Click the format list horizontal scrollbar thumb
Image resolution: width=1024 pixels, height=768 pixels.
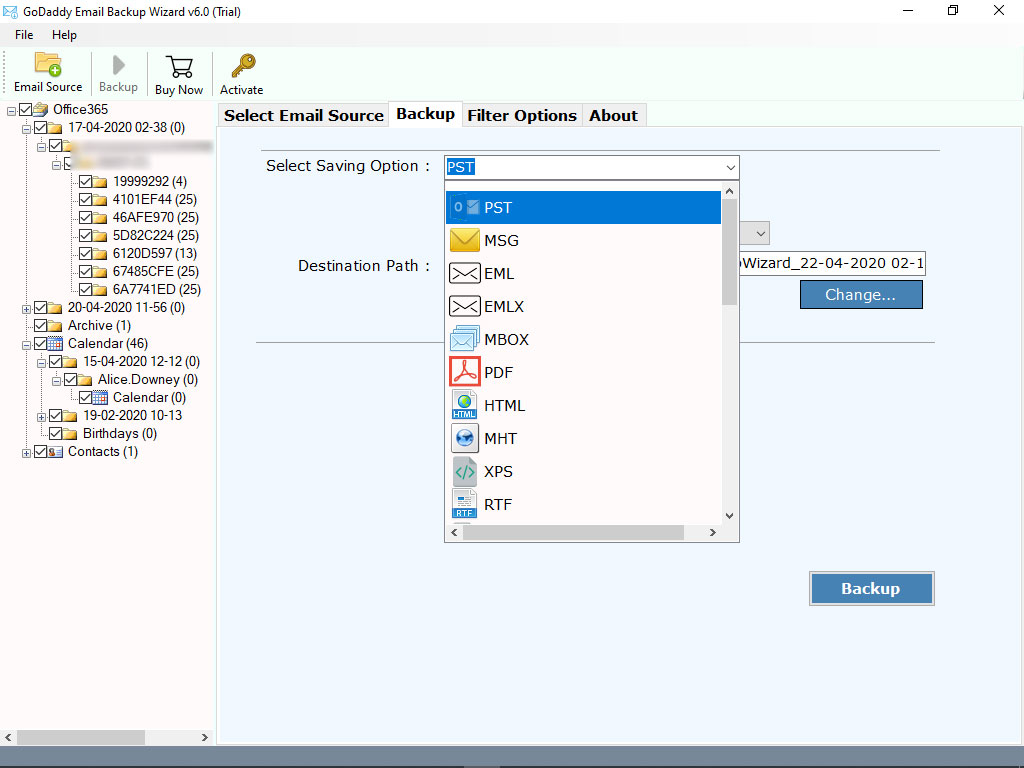click(x=573, y=533)
